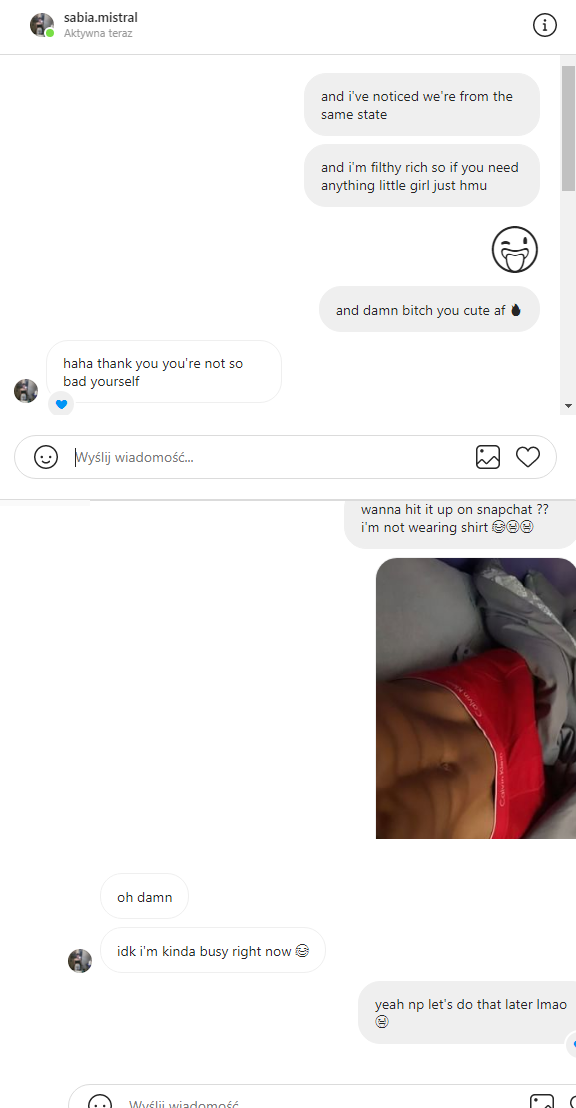The height and width of the screenshot is (1108, 576).
Task: Click the add photo icon in message box
Action: click(488, 457)
